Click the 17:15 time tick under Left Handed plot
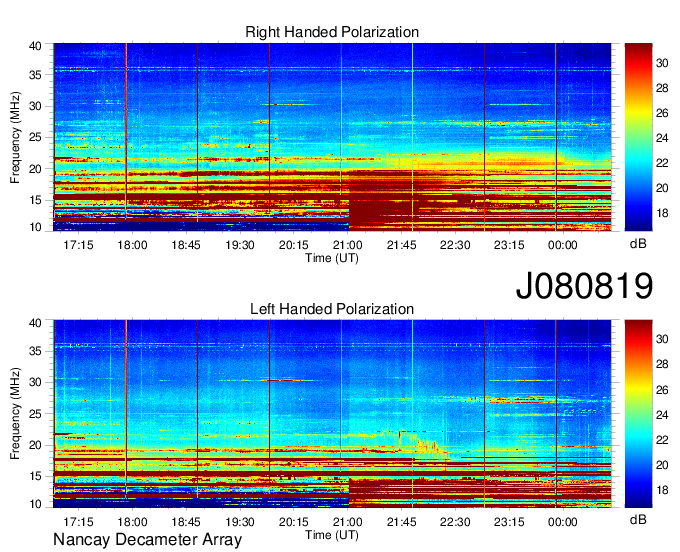The image size is (680, 552). pyautogui.click(x=78, y=522)
